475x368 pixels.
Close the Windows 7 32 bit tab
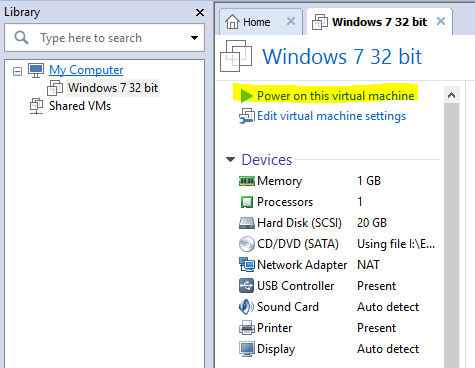(441, 21)
